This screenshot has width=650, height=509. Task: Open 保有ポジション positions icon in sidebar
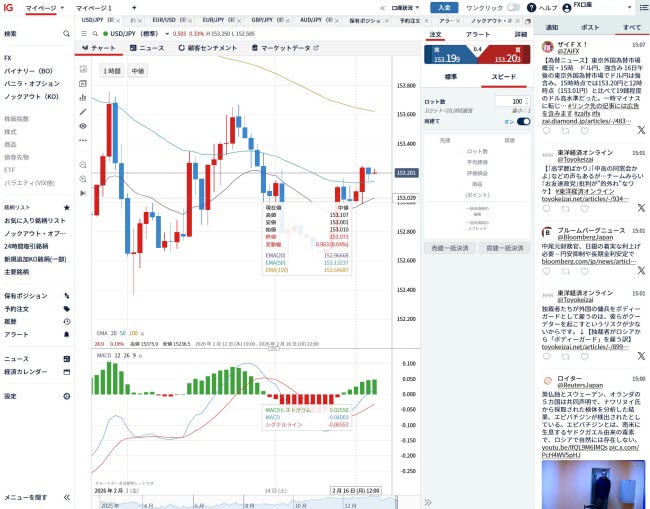[x=67, y=296]
